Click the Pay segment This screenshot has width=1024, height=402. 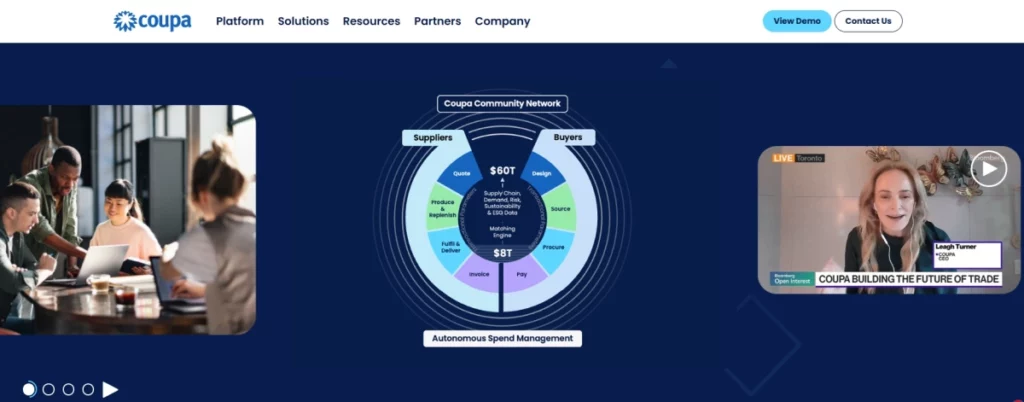522,274
